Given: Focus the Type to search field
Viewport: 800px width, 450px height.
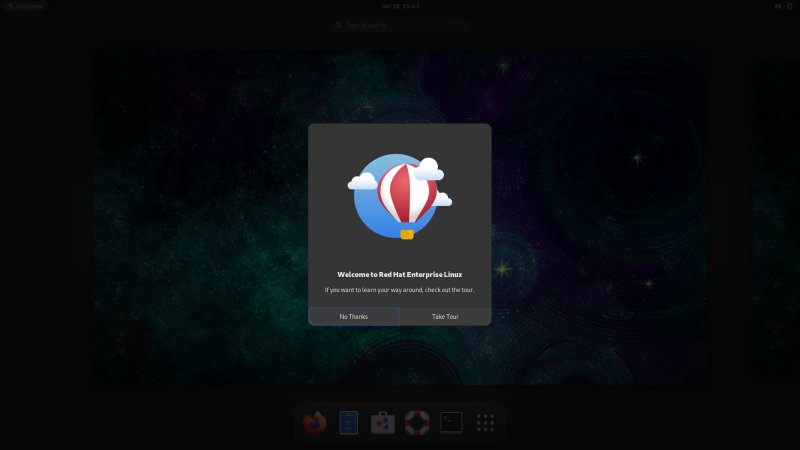Looking at the screenshot, I should tap(400, 25).
